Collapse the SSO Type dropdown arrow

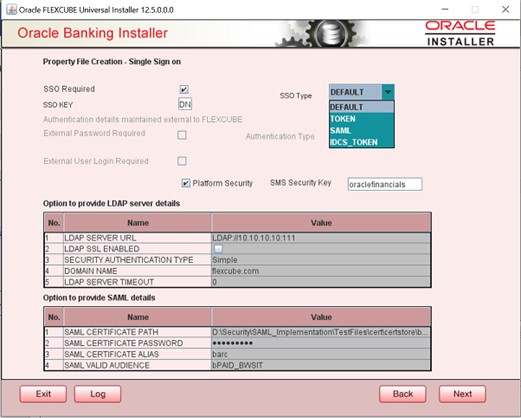(388, 92)
